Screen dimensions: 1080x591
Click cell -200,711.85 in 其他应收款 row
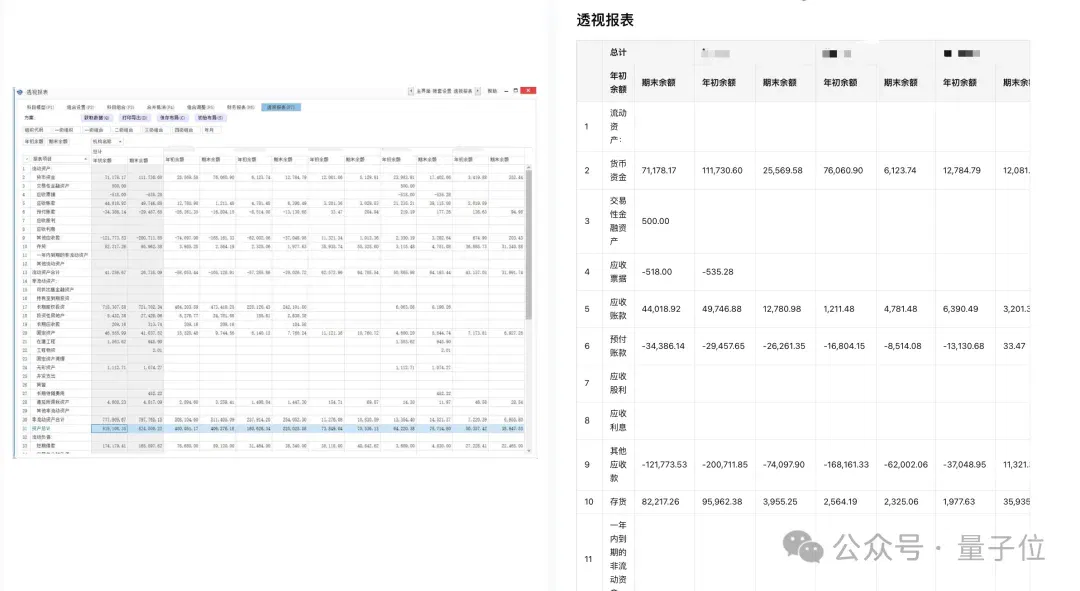point(725,465)
